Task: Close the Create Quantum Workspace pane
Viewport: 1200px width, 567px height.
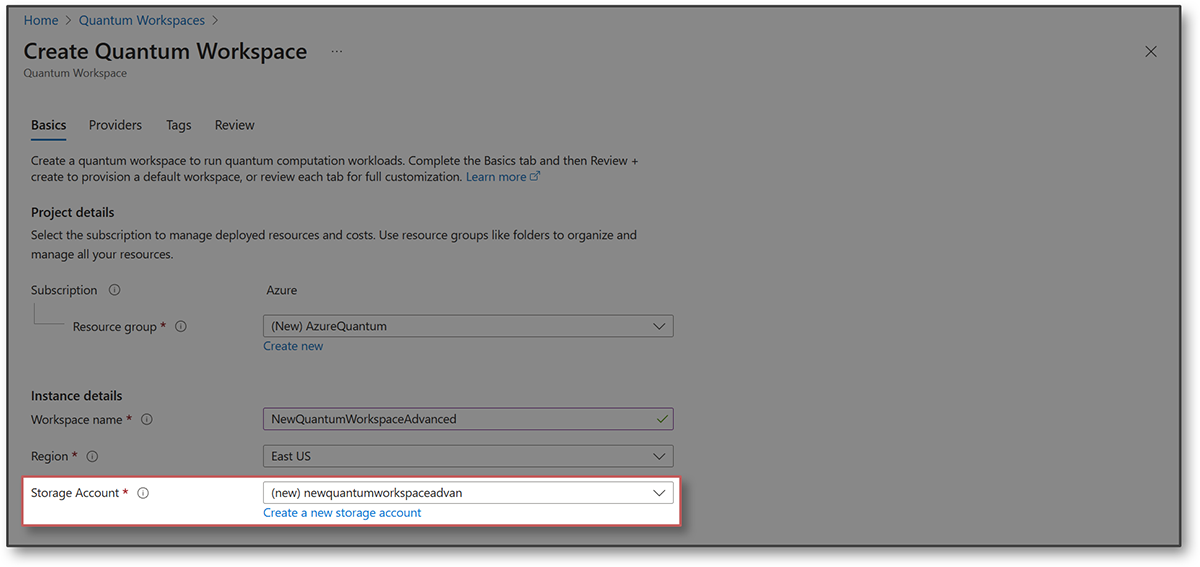Action: coord(1151,52)
